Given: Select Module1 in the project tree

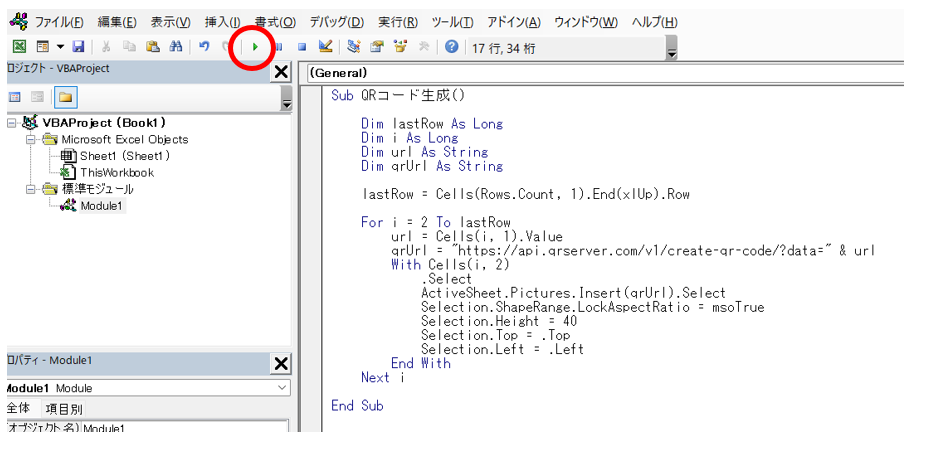Looking at the screenshot, I should tap(103, 206).
